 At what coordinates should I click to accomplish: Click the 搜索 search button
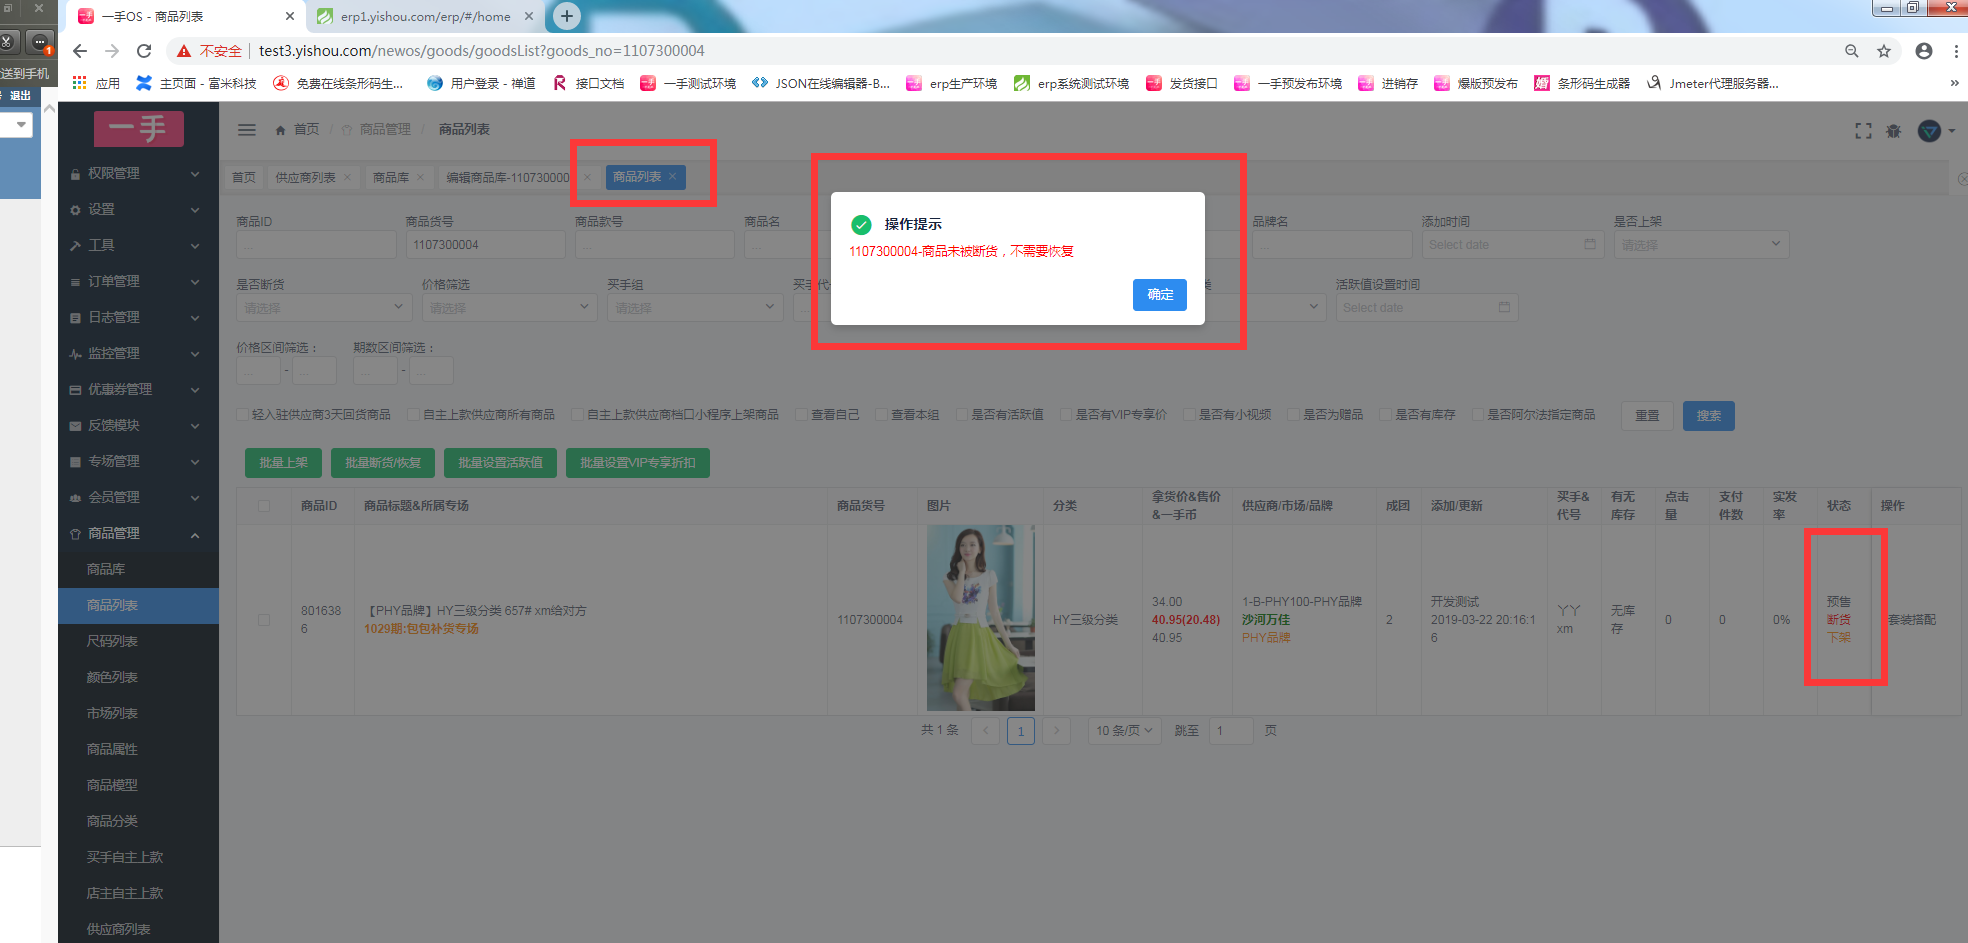coord(1709,416)
